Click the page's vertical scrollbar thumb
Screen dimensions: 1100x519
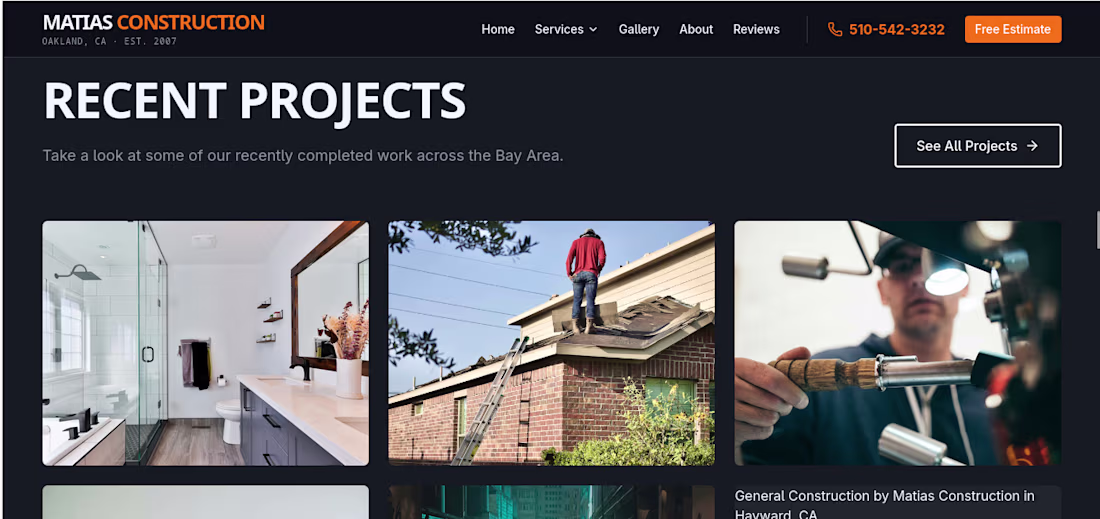(x=1098, y=230)
